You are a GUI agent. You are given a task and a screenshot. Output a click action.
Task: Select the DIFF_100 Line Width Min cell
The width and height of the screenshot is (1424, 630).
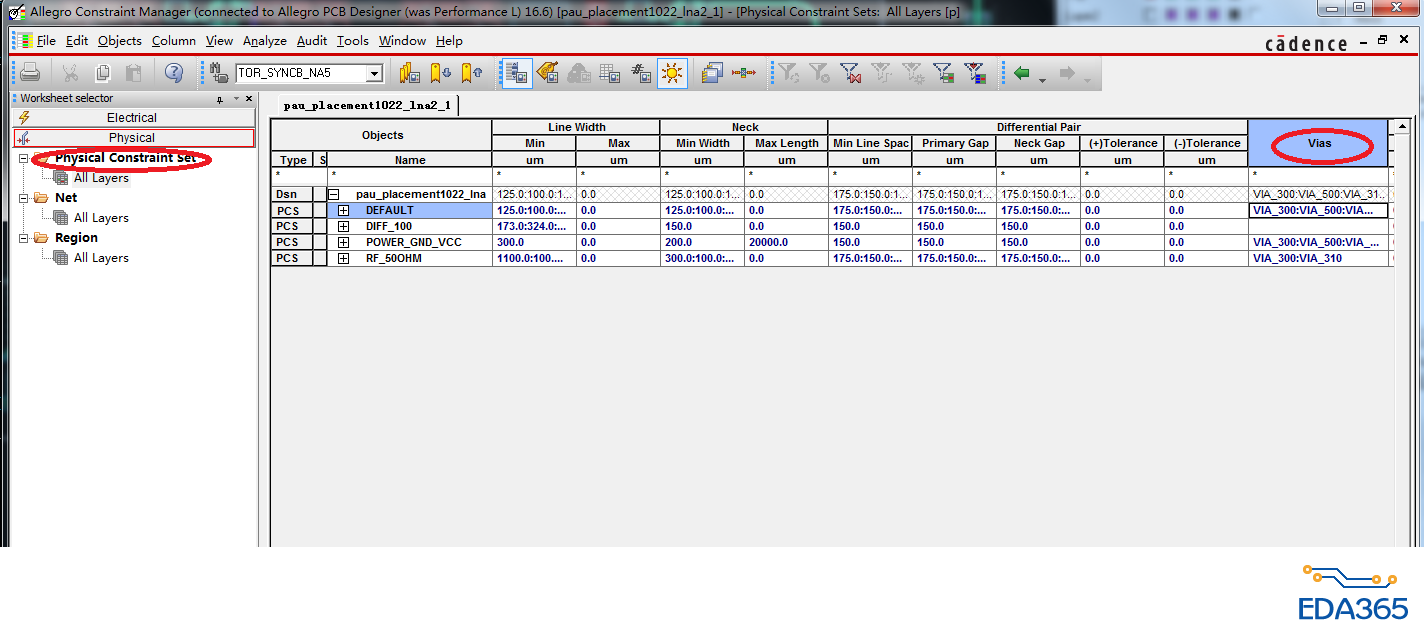tap(534, 226)
